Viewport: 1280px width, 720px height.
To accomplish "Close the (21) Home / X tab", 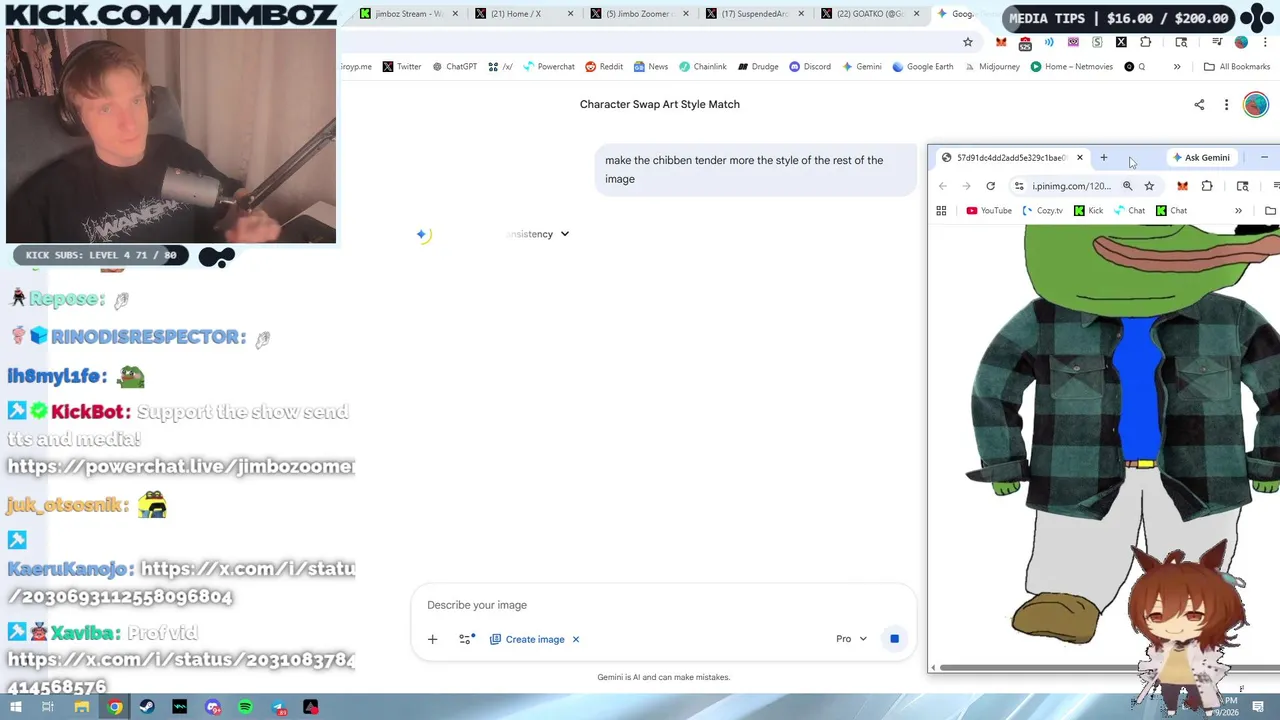I will pyautogui.click(x=571, y=14).
